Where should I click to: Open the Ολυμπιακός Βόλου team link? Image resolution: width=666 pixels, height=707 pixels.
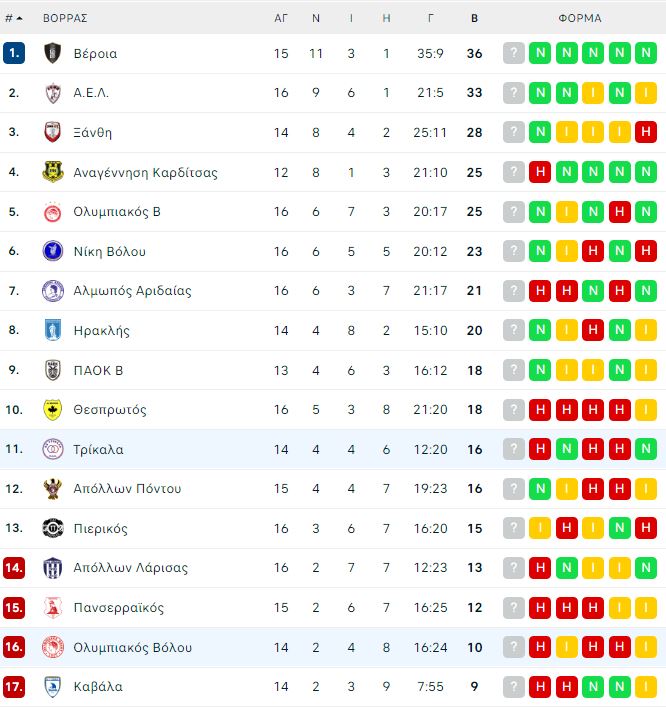click(x=133, y=647)
